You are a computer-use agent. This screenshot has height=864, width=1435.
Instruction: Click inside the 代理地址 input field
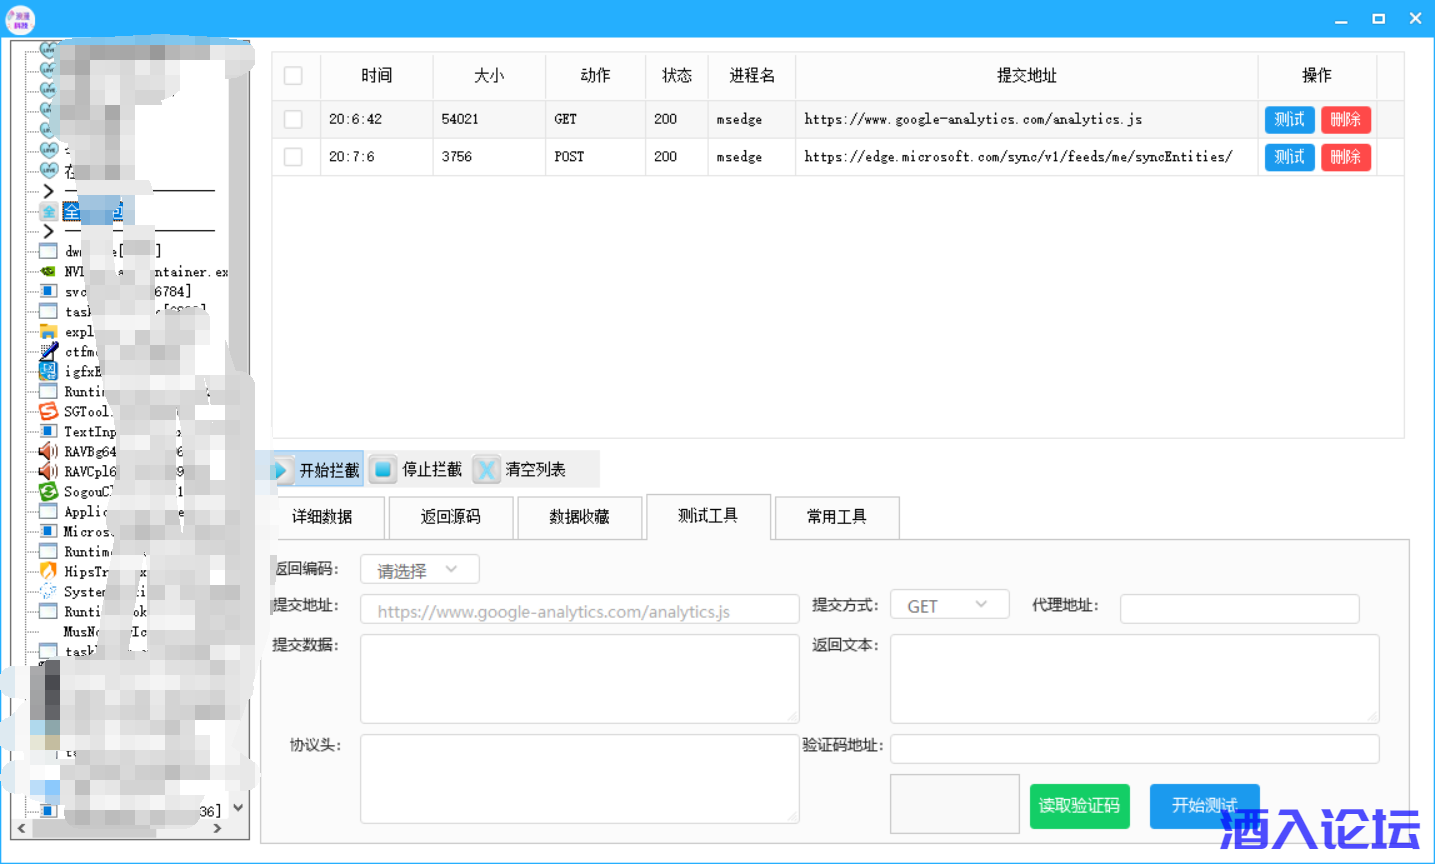[x=1239, y=608]
